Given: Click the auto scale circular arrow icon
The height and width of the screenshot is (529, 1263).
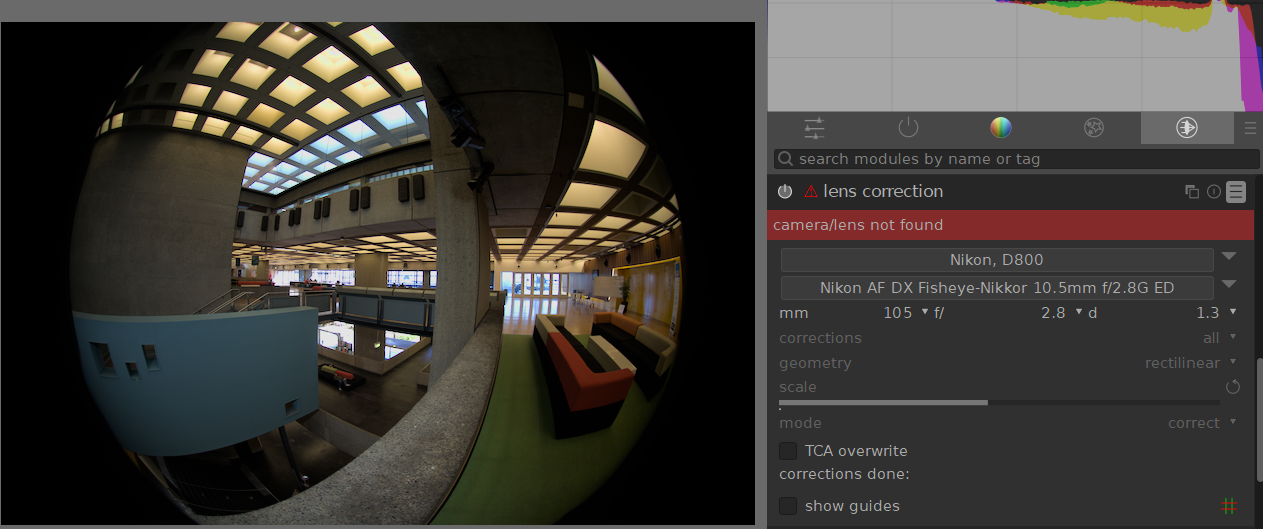Looking at the screenshot, I should [x=1232, y=387].
